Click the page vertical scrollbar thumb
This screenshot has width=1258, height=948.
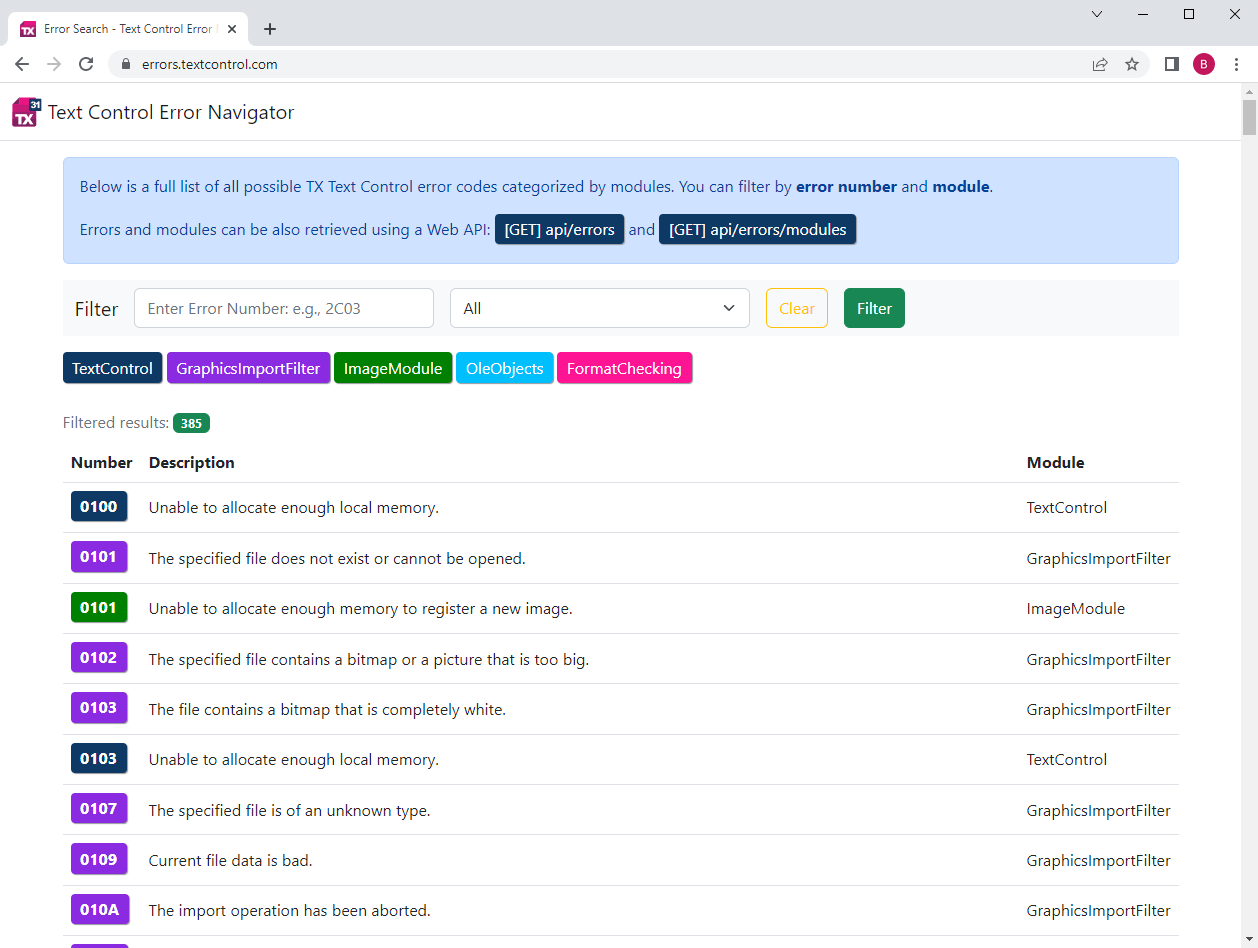1249,117
